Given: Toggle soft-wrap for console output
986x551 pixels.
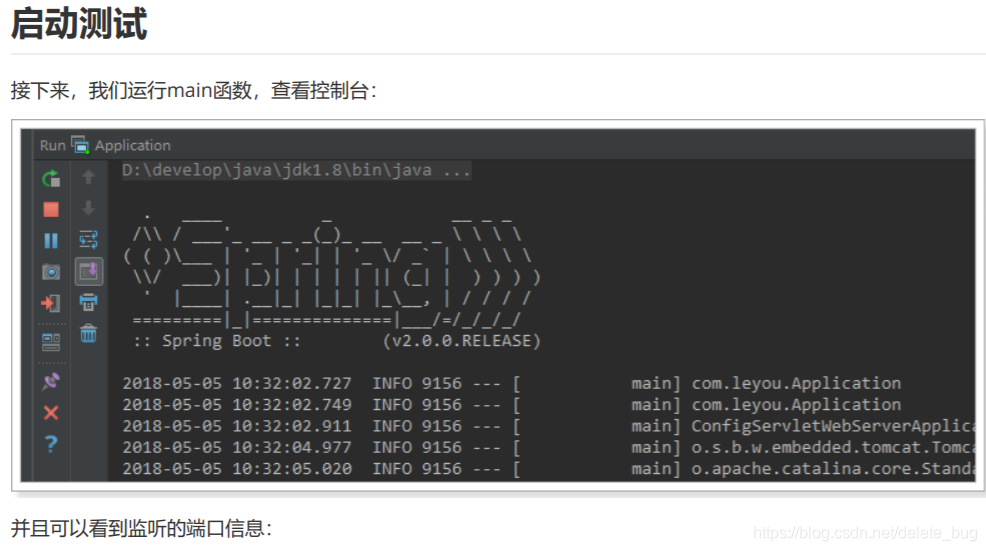Looking at the screenshot, I should click(89, 240).
